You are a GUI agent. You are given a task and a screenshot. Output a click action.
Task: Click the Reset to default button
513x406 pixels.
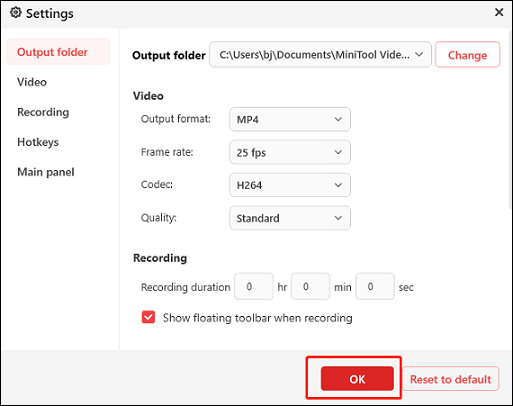tap(451, 379)
